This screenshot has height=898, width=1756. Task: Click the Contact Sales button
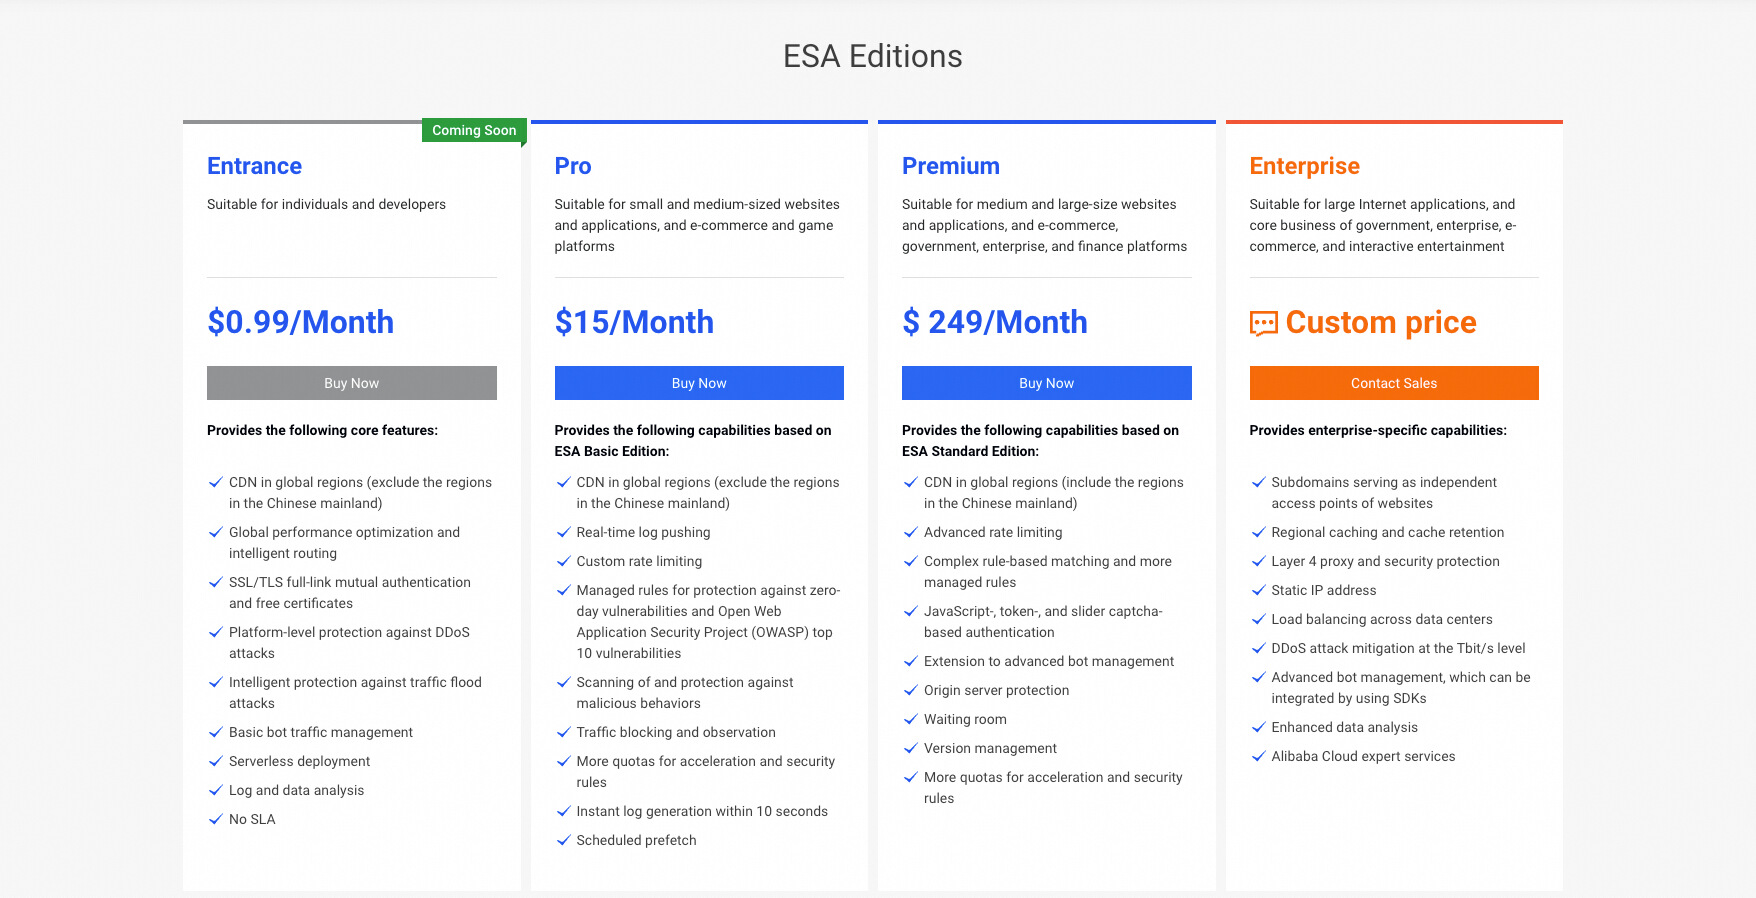[1393, 383]
